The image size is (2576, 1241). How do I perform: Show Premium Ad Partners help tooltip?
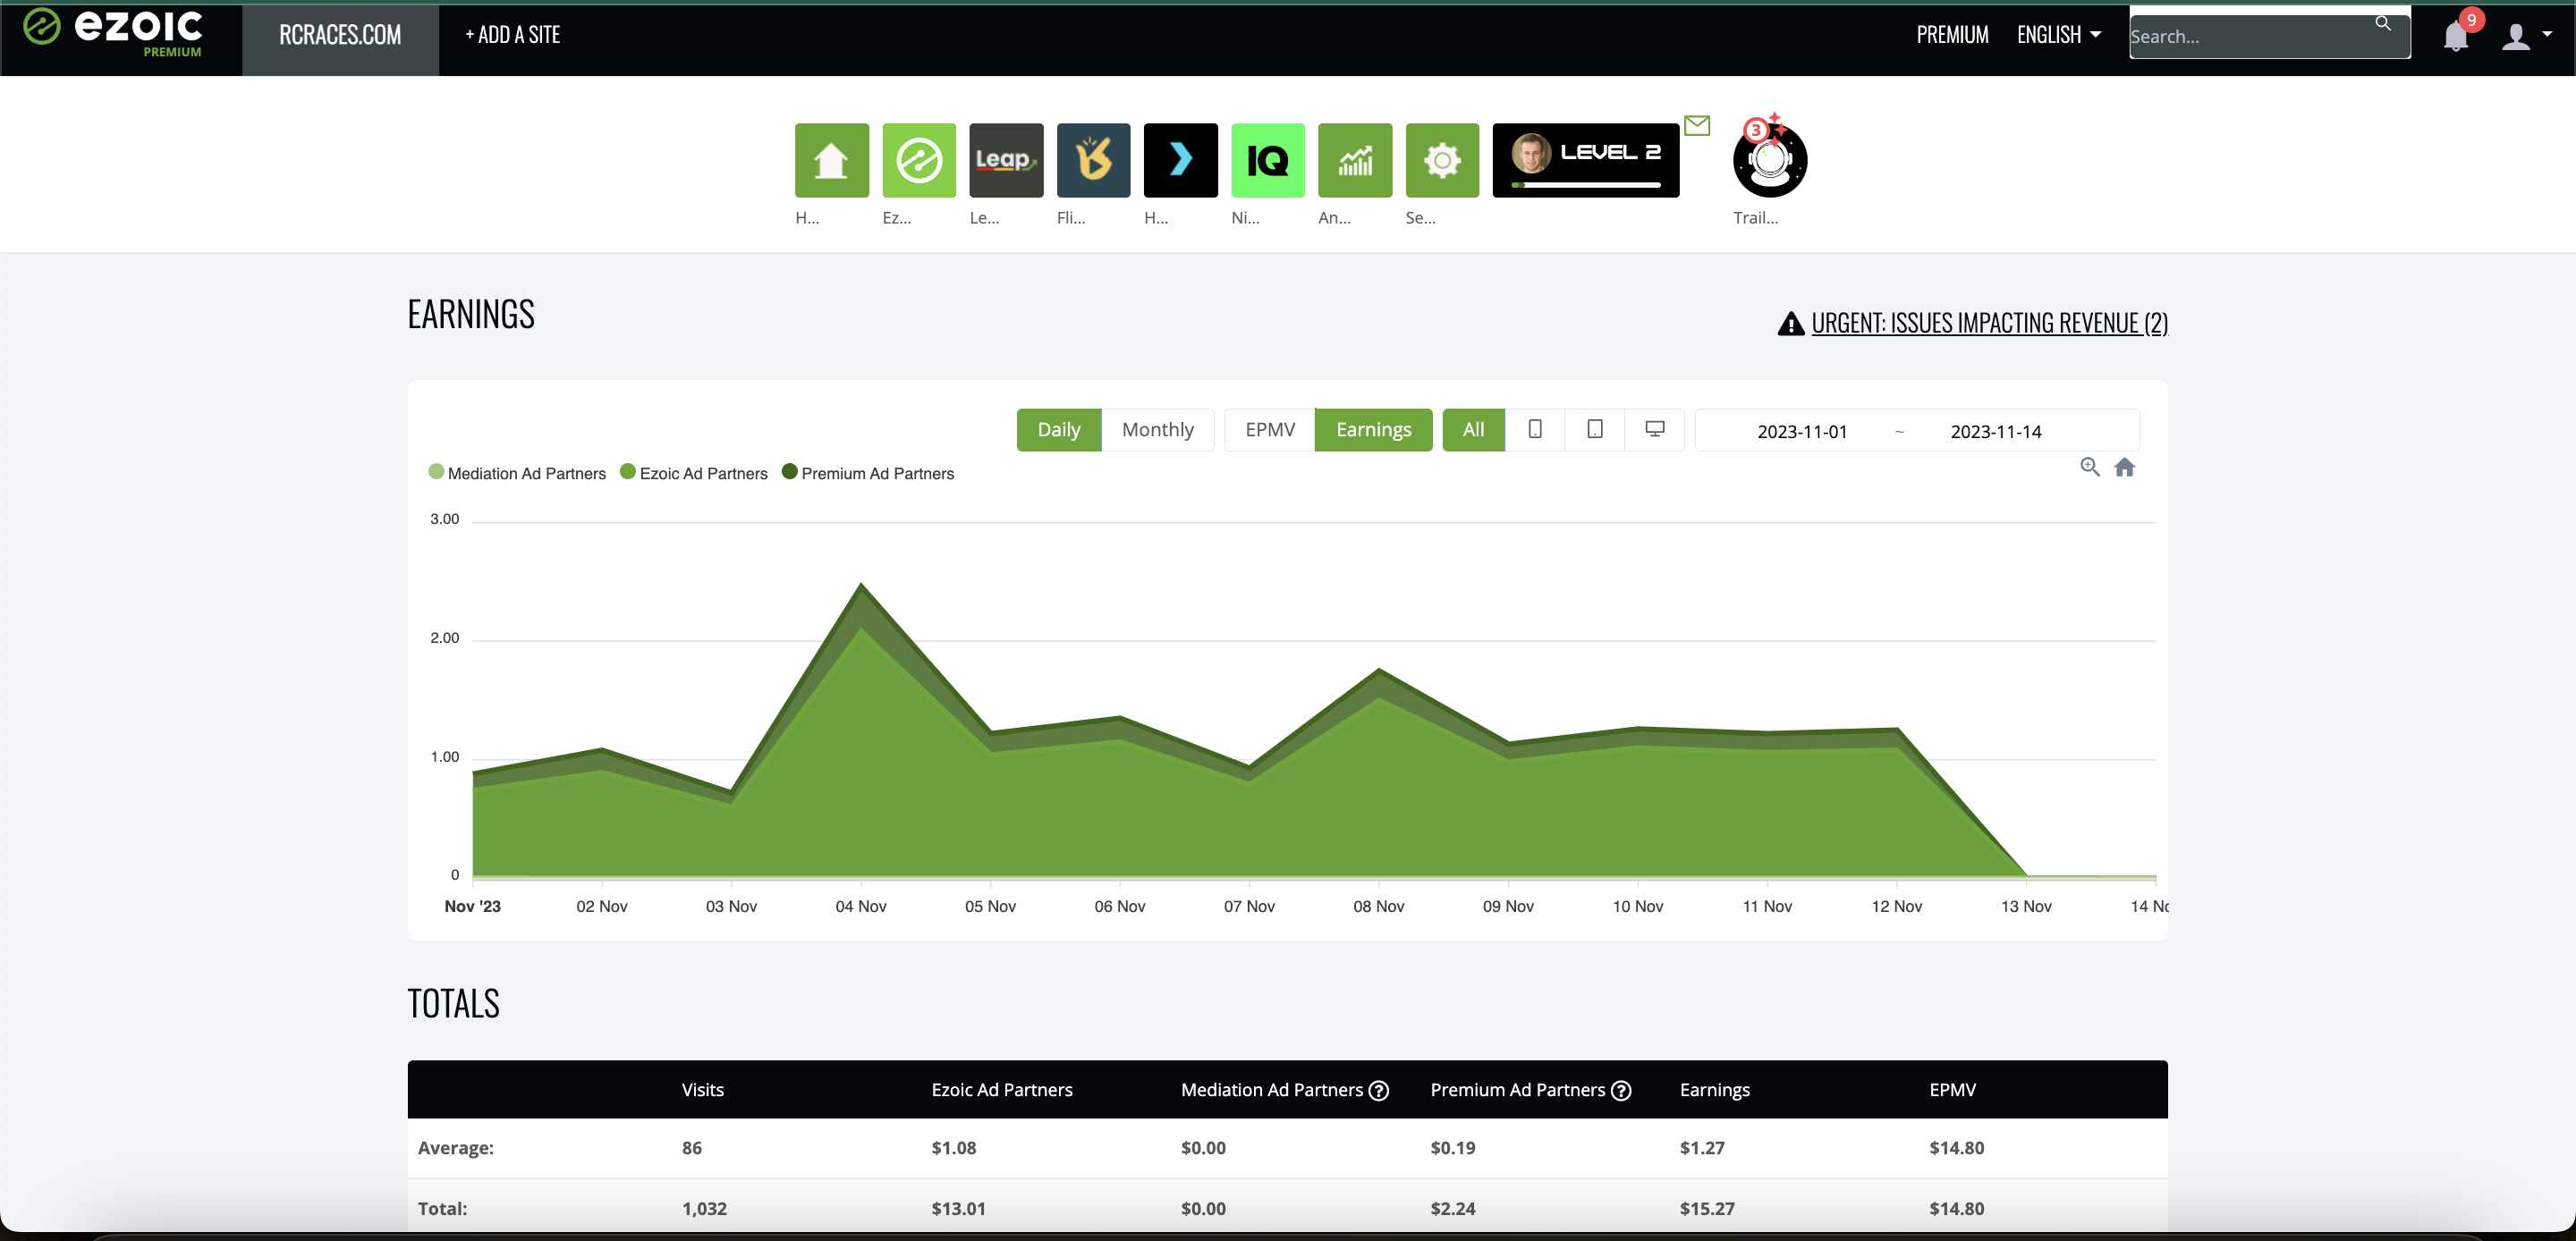1620,1090
